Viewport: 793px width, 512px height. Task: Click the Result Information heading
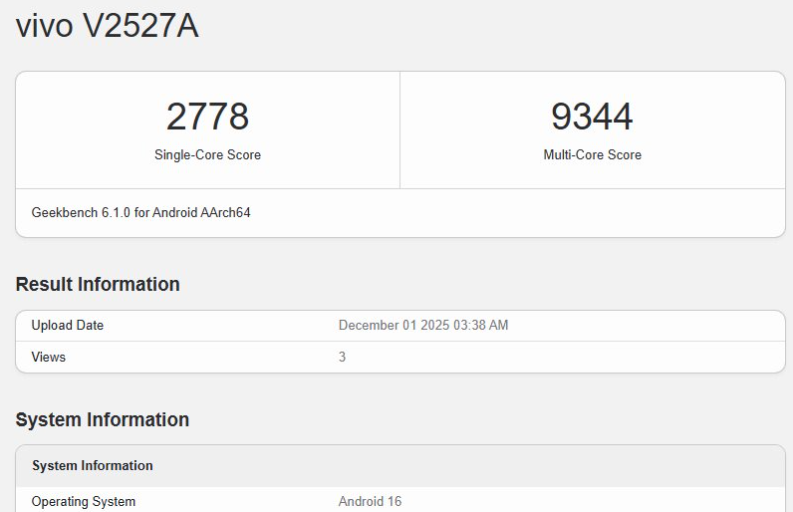tap(98, 284)
